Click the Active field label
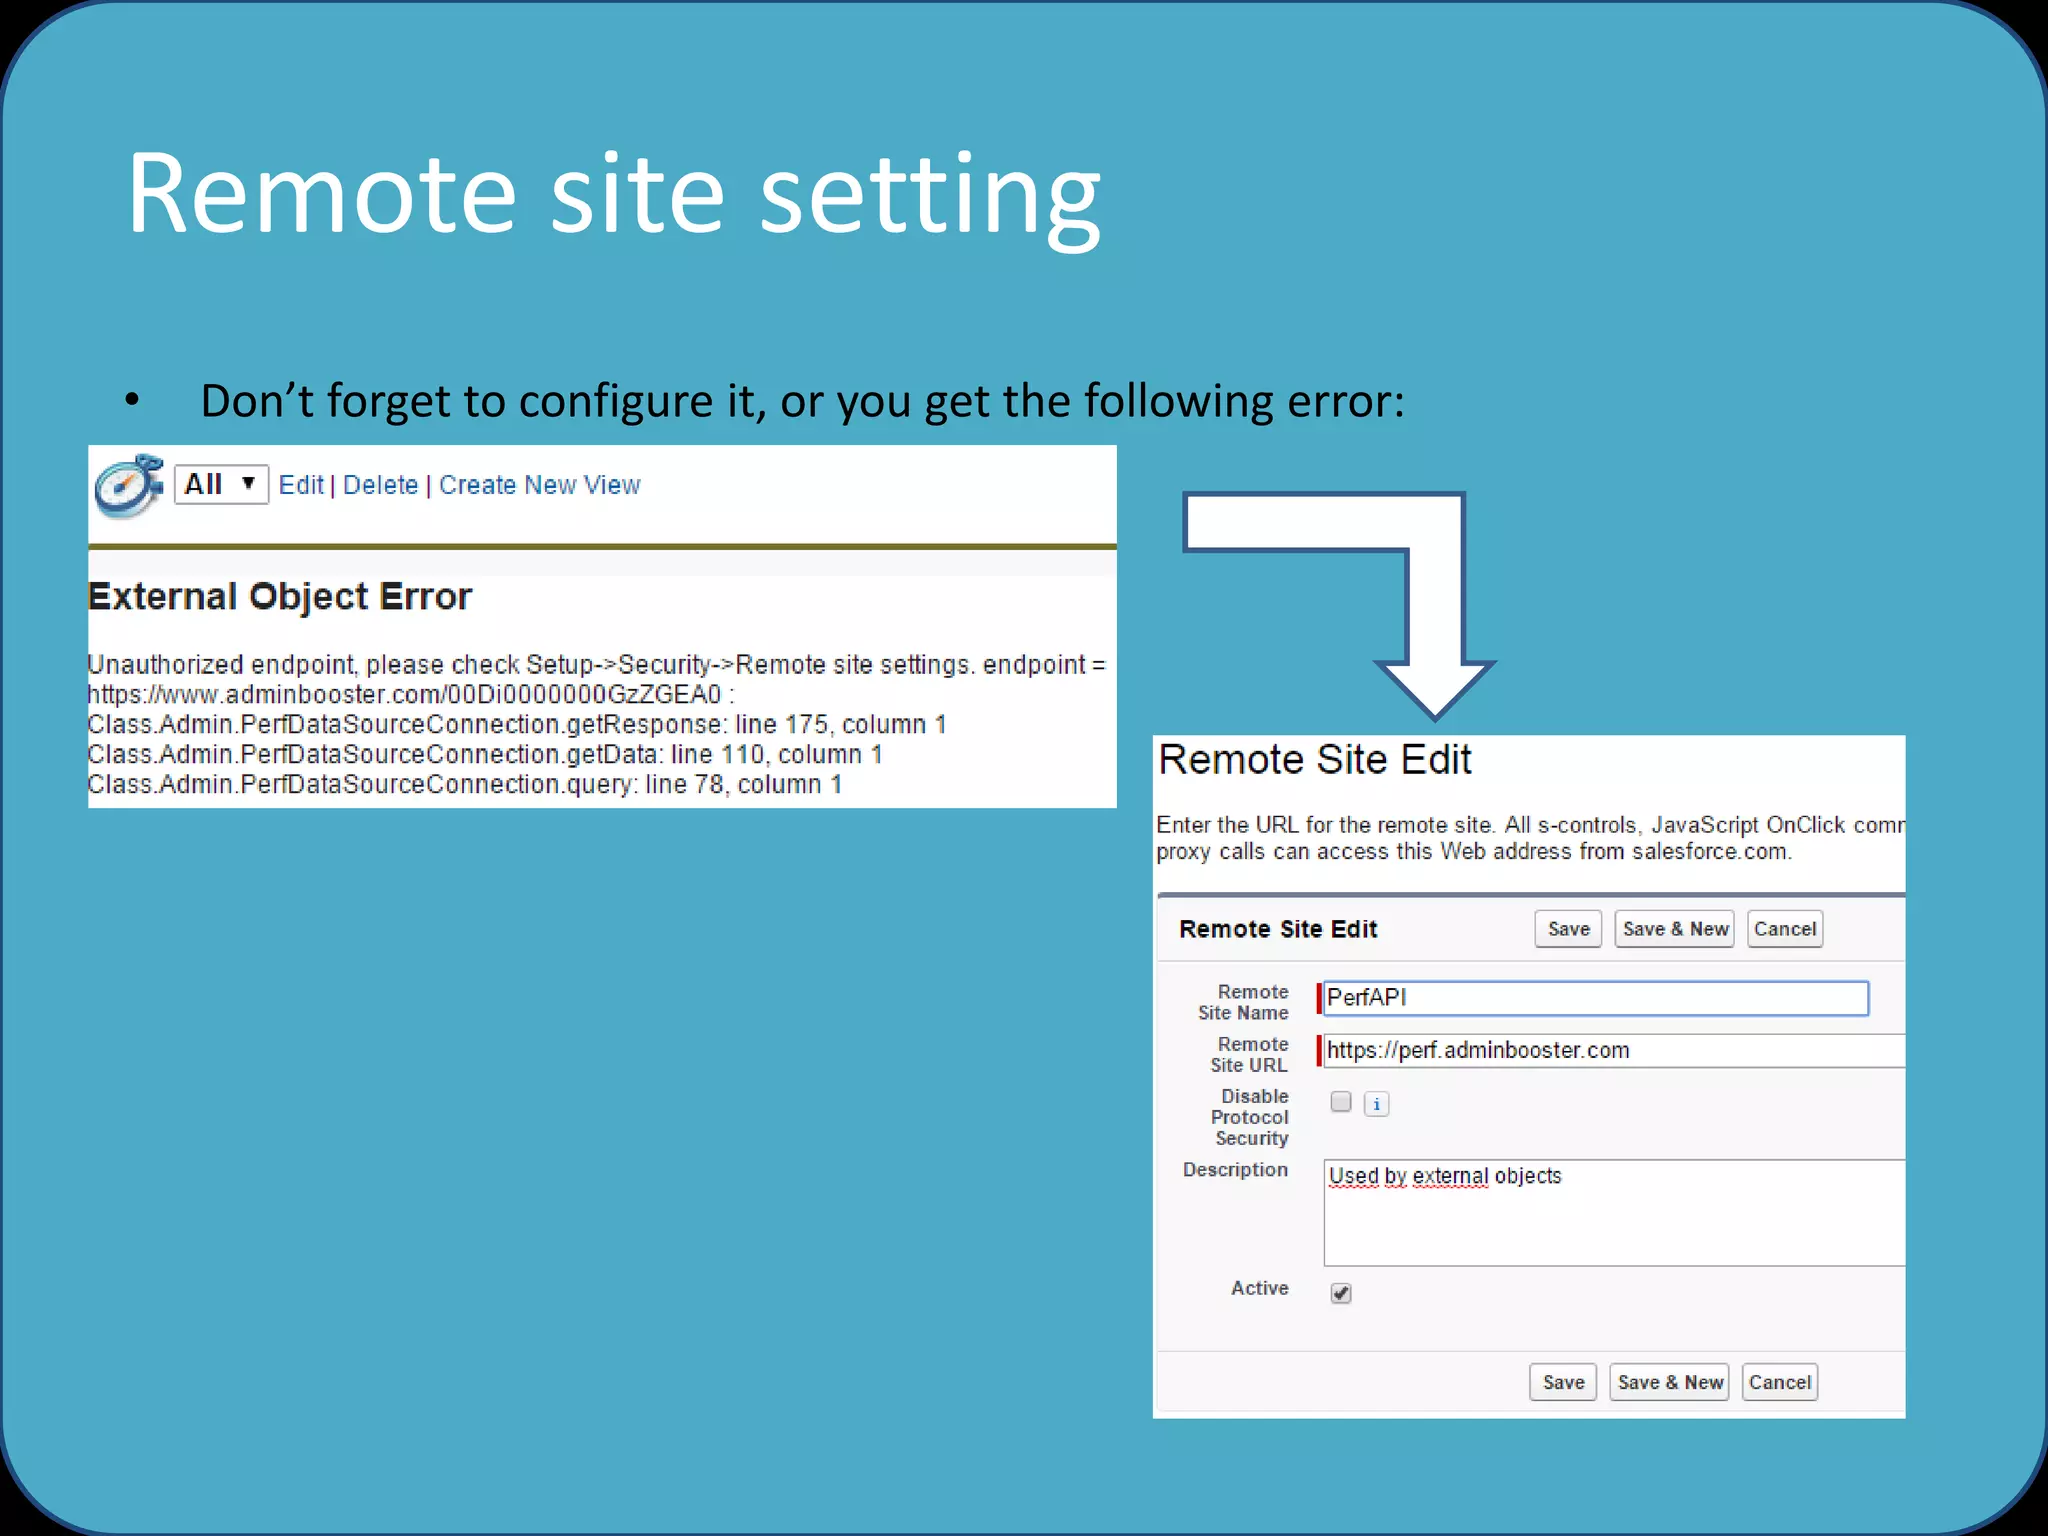Image resolution: width=2048 pixels, height=1536 pixels. pyautogui.click(x=1260, y=1288)
